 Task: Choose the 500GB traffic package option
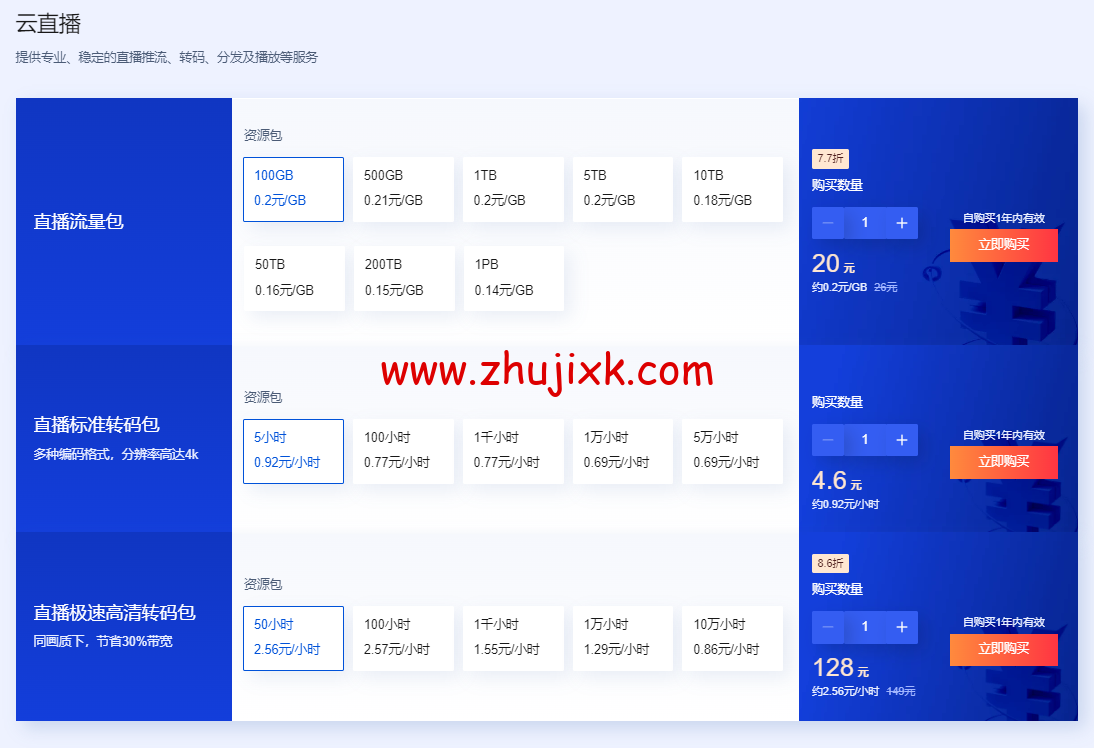point(403,189)
